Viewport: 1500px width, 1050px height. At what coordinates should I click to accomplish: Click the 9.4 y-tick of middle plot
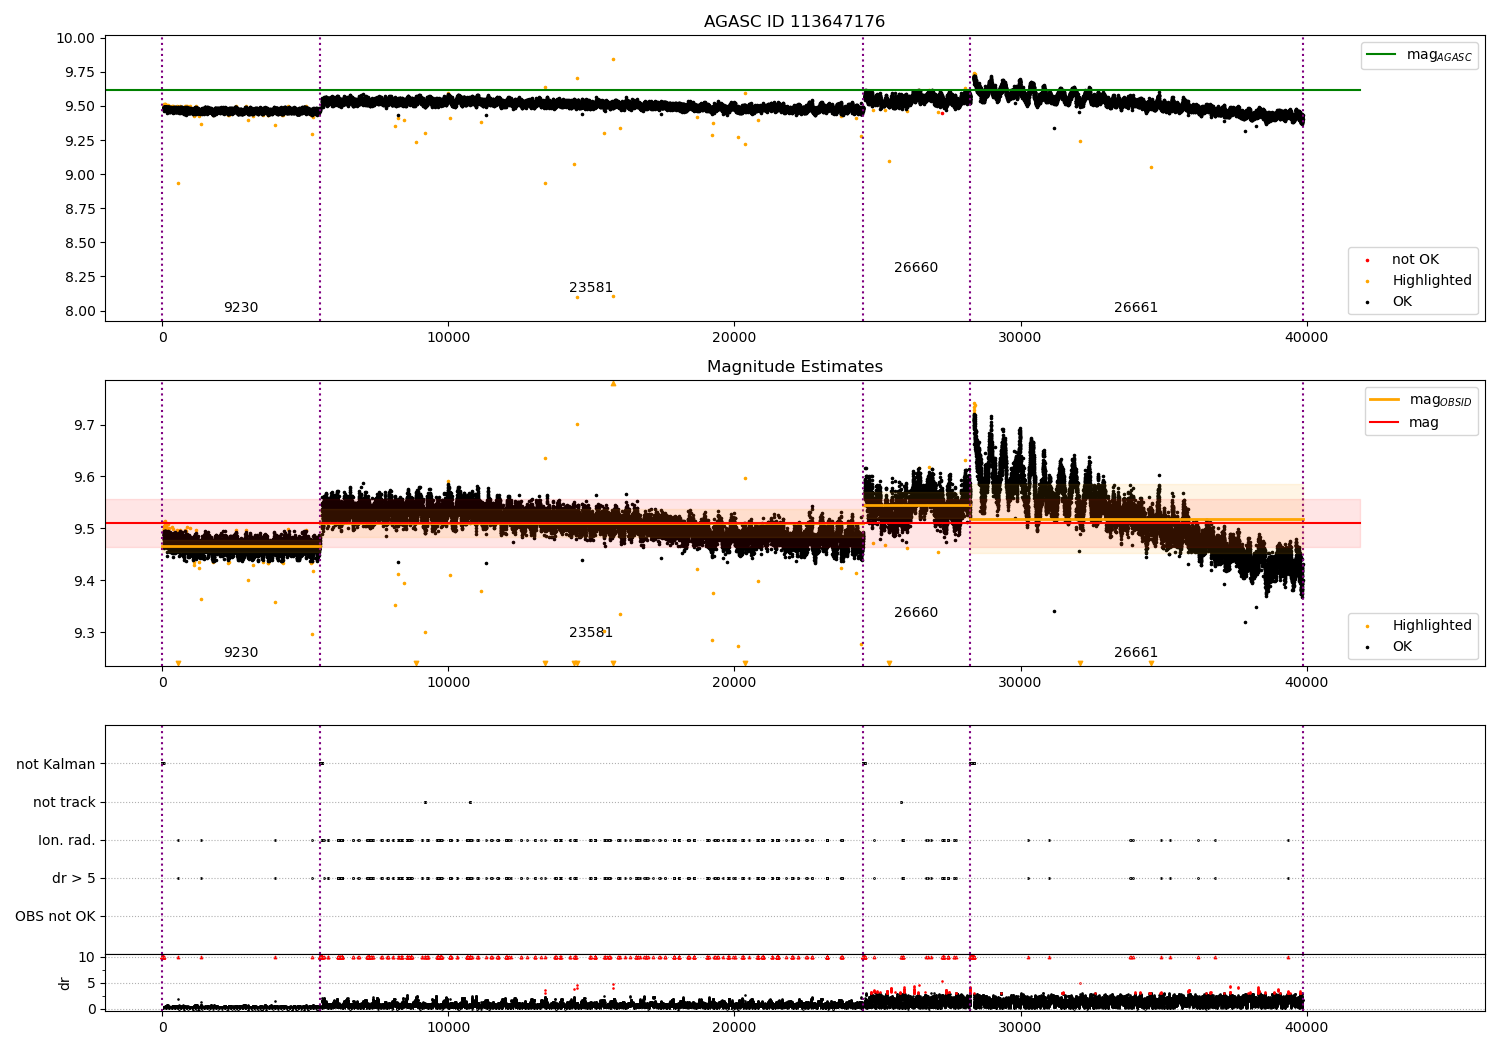[84, 581]
